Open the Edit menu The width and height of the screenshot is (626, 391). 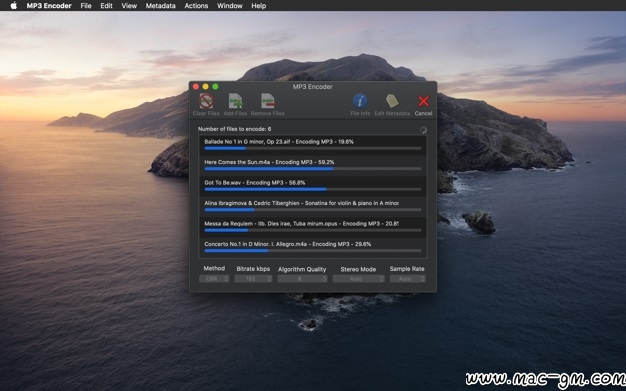point(106,6)
